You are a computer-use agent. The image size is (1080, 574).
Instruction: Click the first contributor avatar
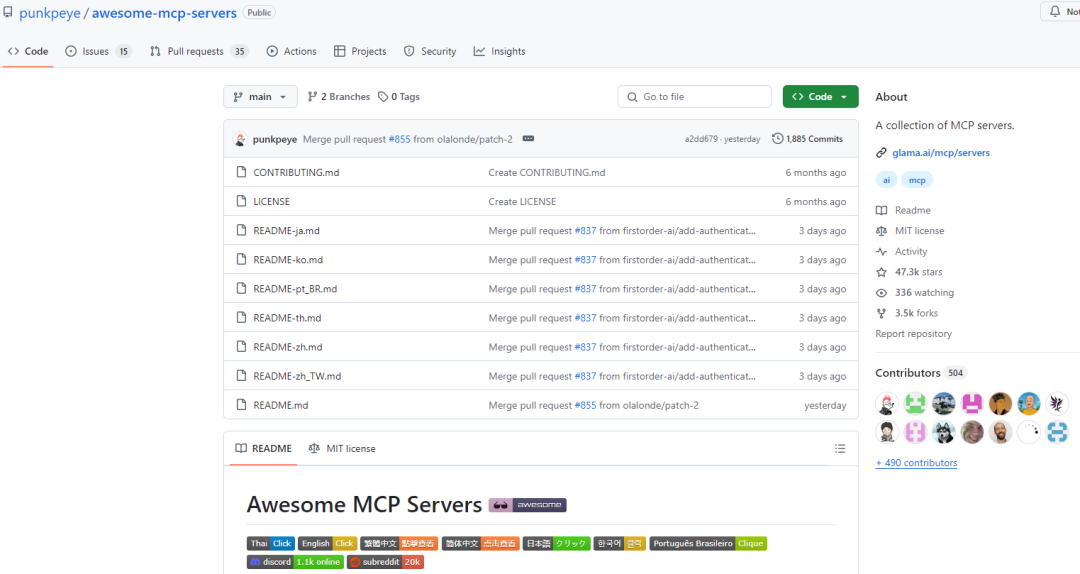point(887,404)
